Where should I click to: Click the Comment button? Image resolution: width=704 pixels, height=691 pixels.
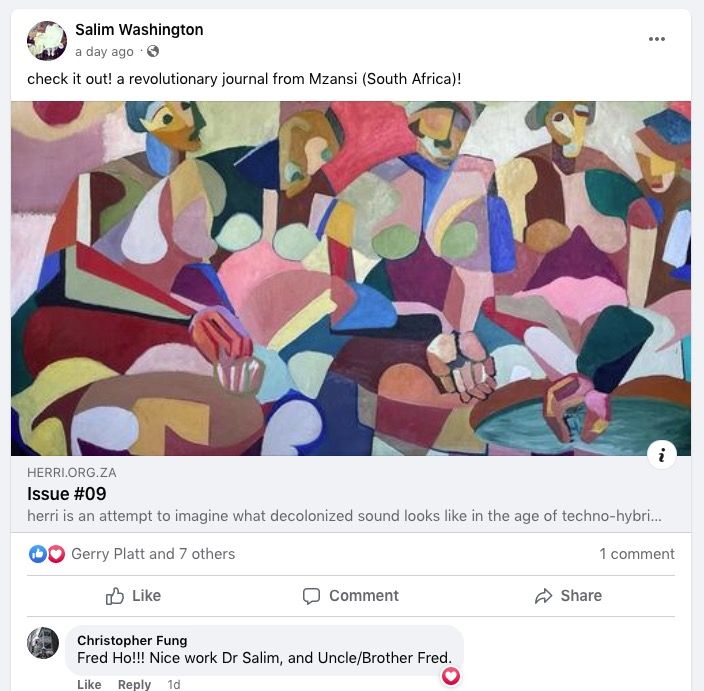click(x=350, y=596)
